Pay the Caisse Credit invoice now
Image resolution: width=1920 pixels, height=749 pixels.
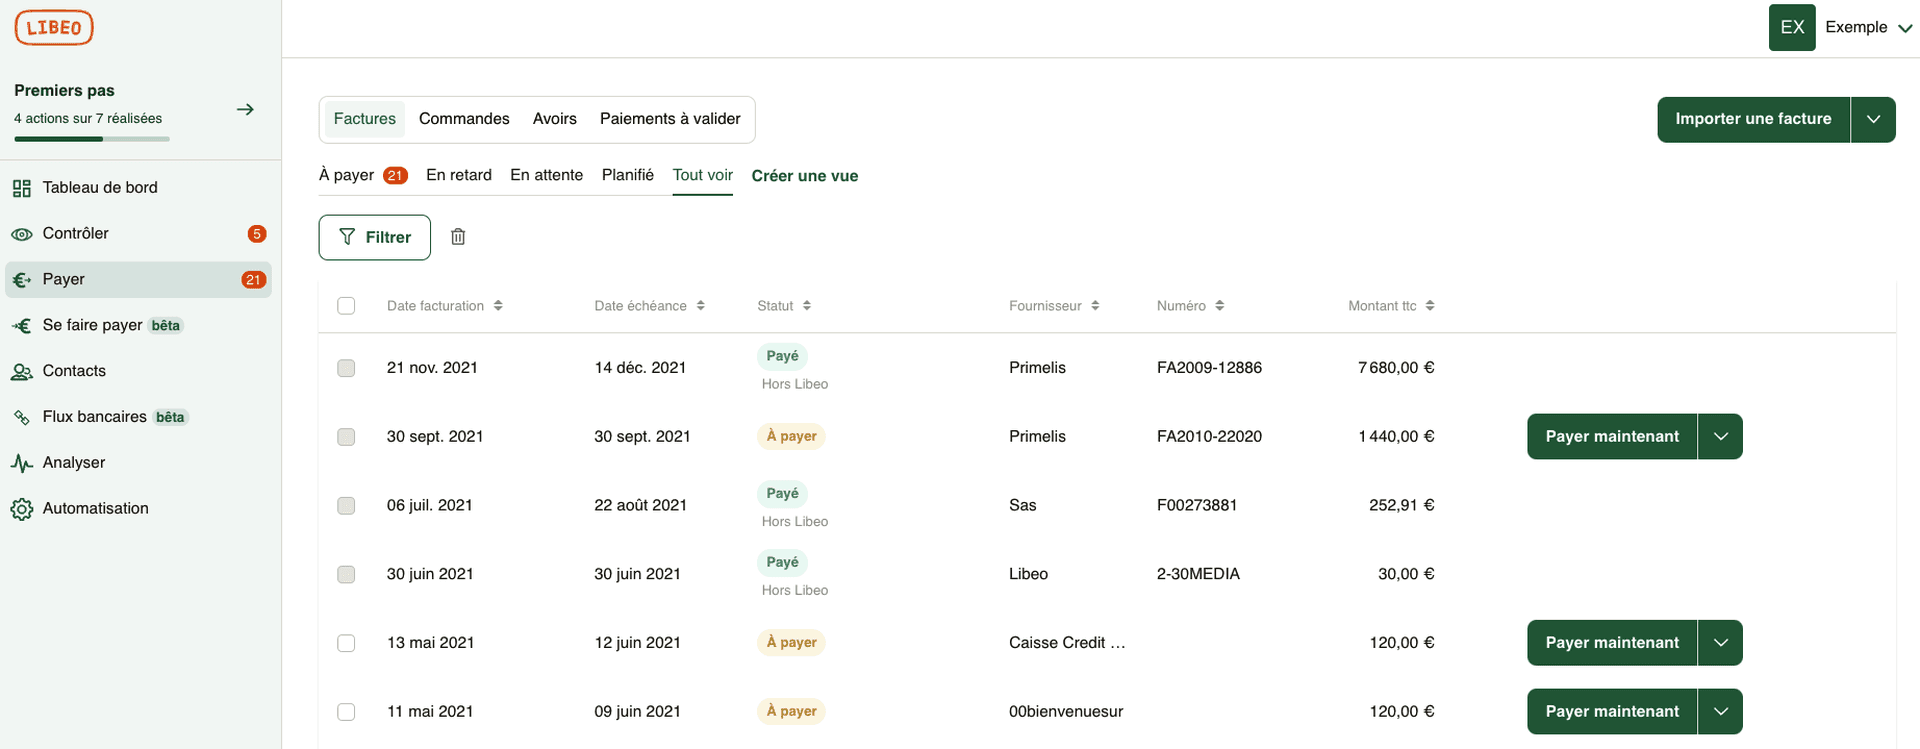(x=1612, y=643)
